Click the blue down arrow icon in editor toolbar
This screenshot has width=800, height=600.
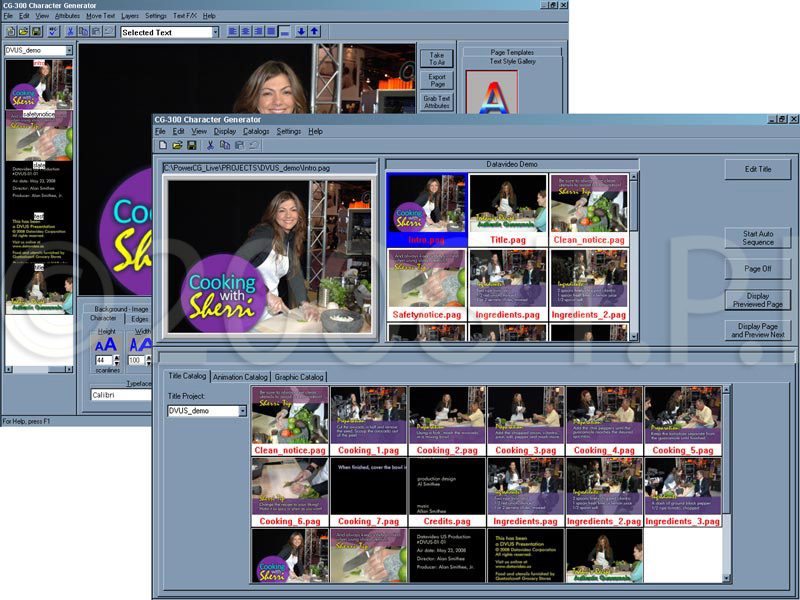tap(302, 32)
